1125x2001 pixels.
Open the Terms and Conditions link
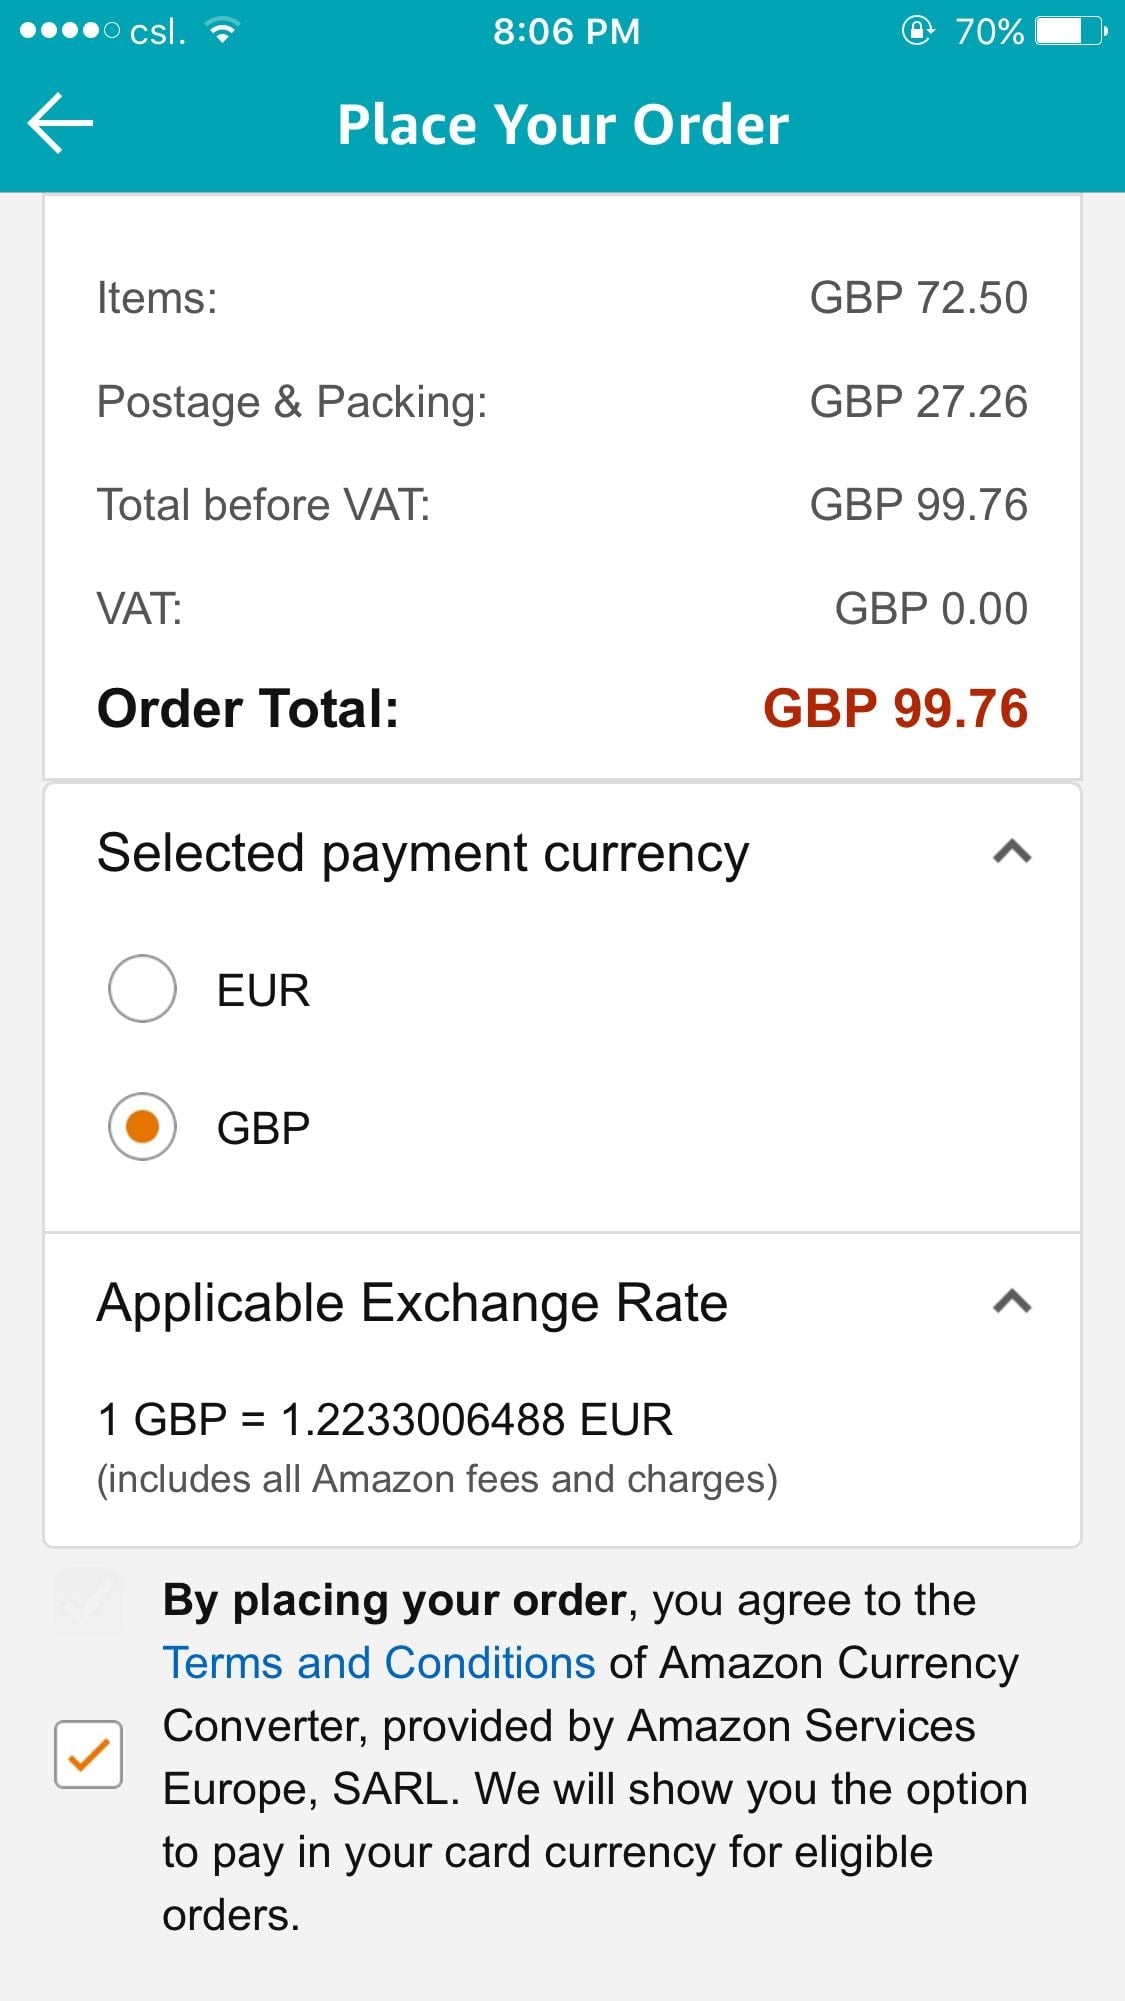pyautogui.click(x=379, y=1663)
